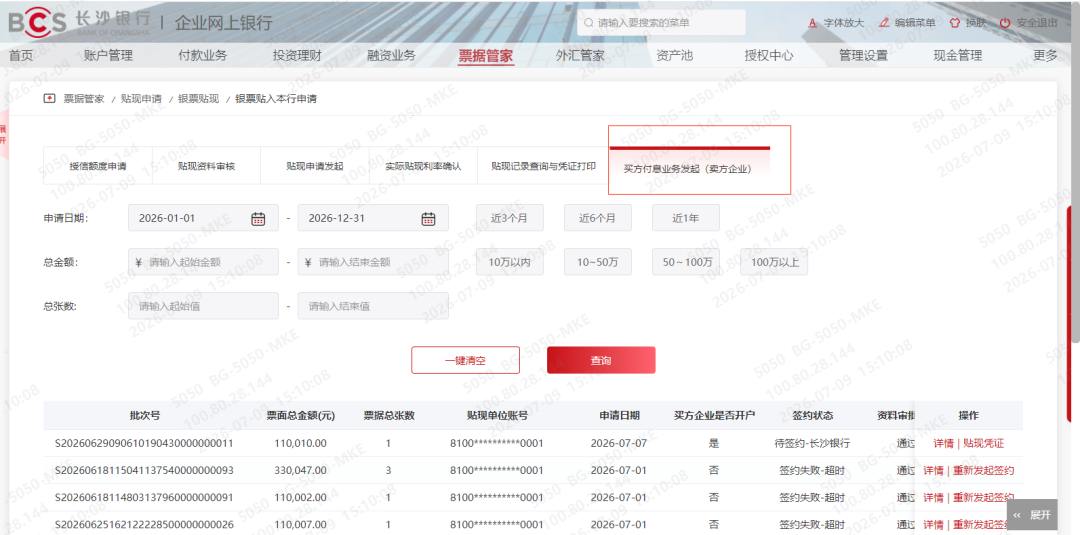Screen dimensions: 1080x535
Task: Click the 近1年 quick date button
Action: point(686,218)
